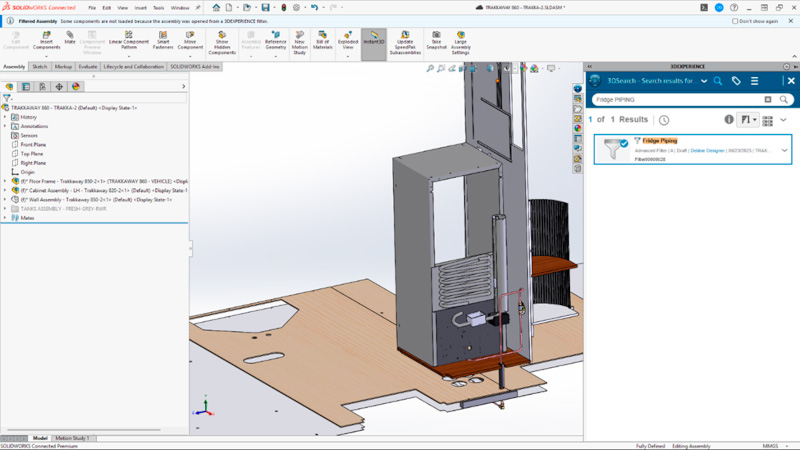
Task: Open the Exploded View dropdown arrow
Action: (x=348, y=56)
